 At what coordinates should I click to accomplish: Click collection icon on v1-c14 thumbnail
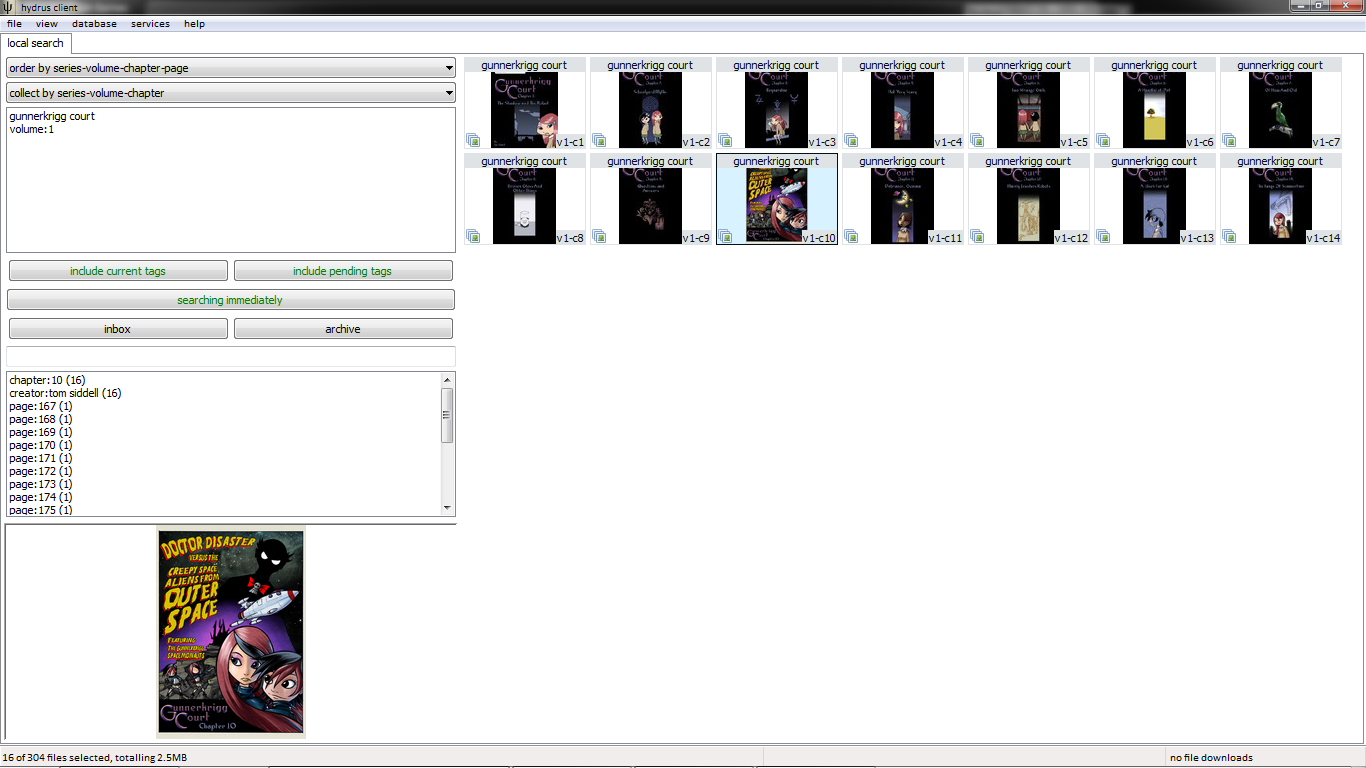click(1229, 237)
